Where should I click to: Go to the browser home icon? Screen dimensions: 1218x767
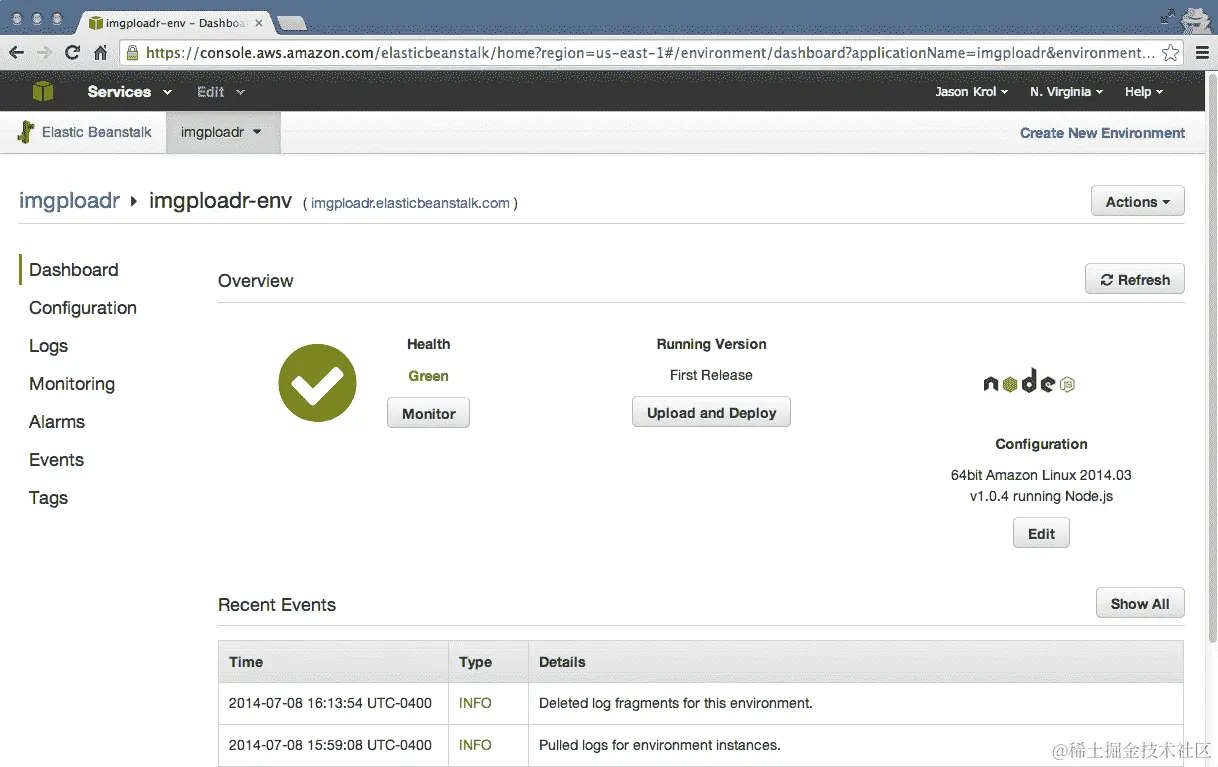(x=100, y=52)
